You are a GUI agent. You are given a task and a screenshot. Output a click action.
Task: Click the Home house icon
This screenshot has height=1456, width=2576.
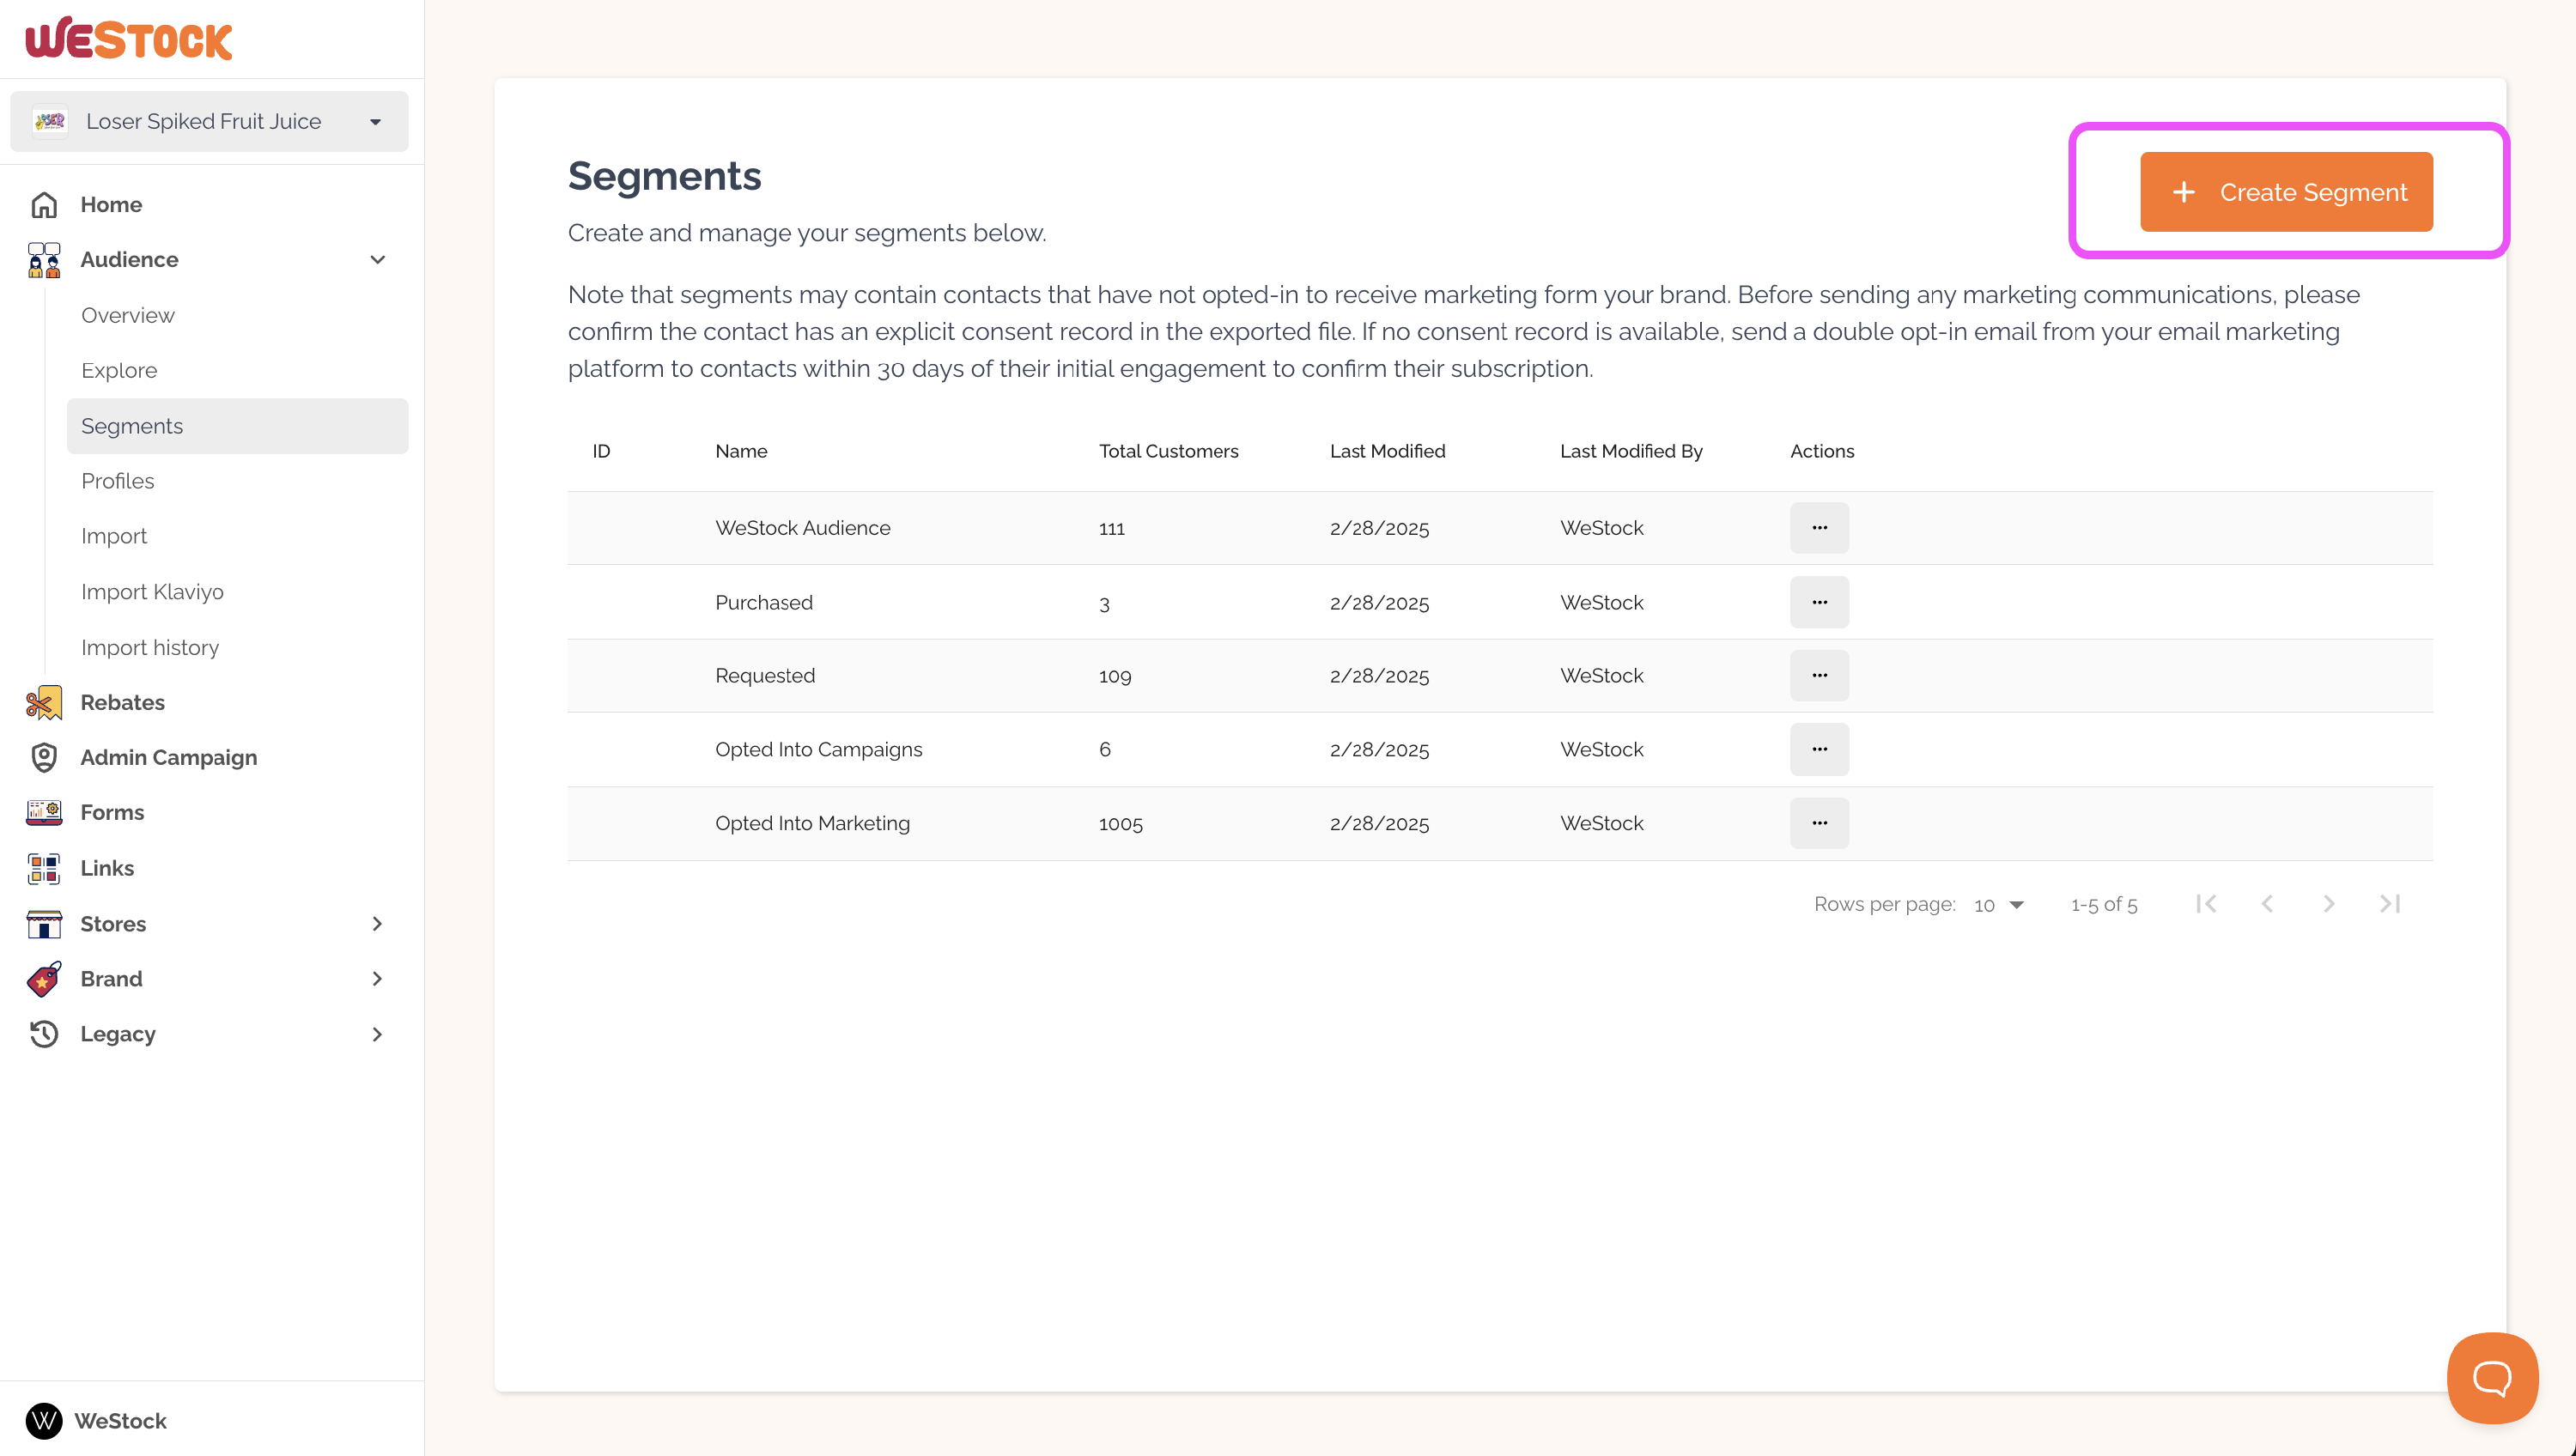pyautogui.click(x=44, y=204)
